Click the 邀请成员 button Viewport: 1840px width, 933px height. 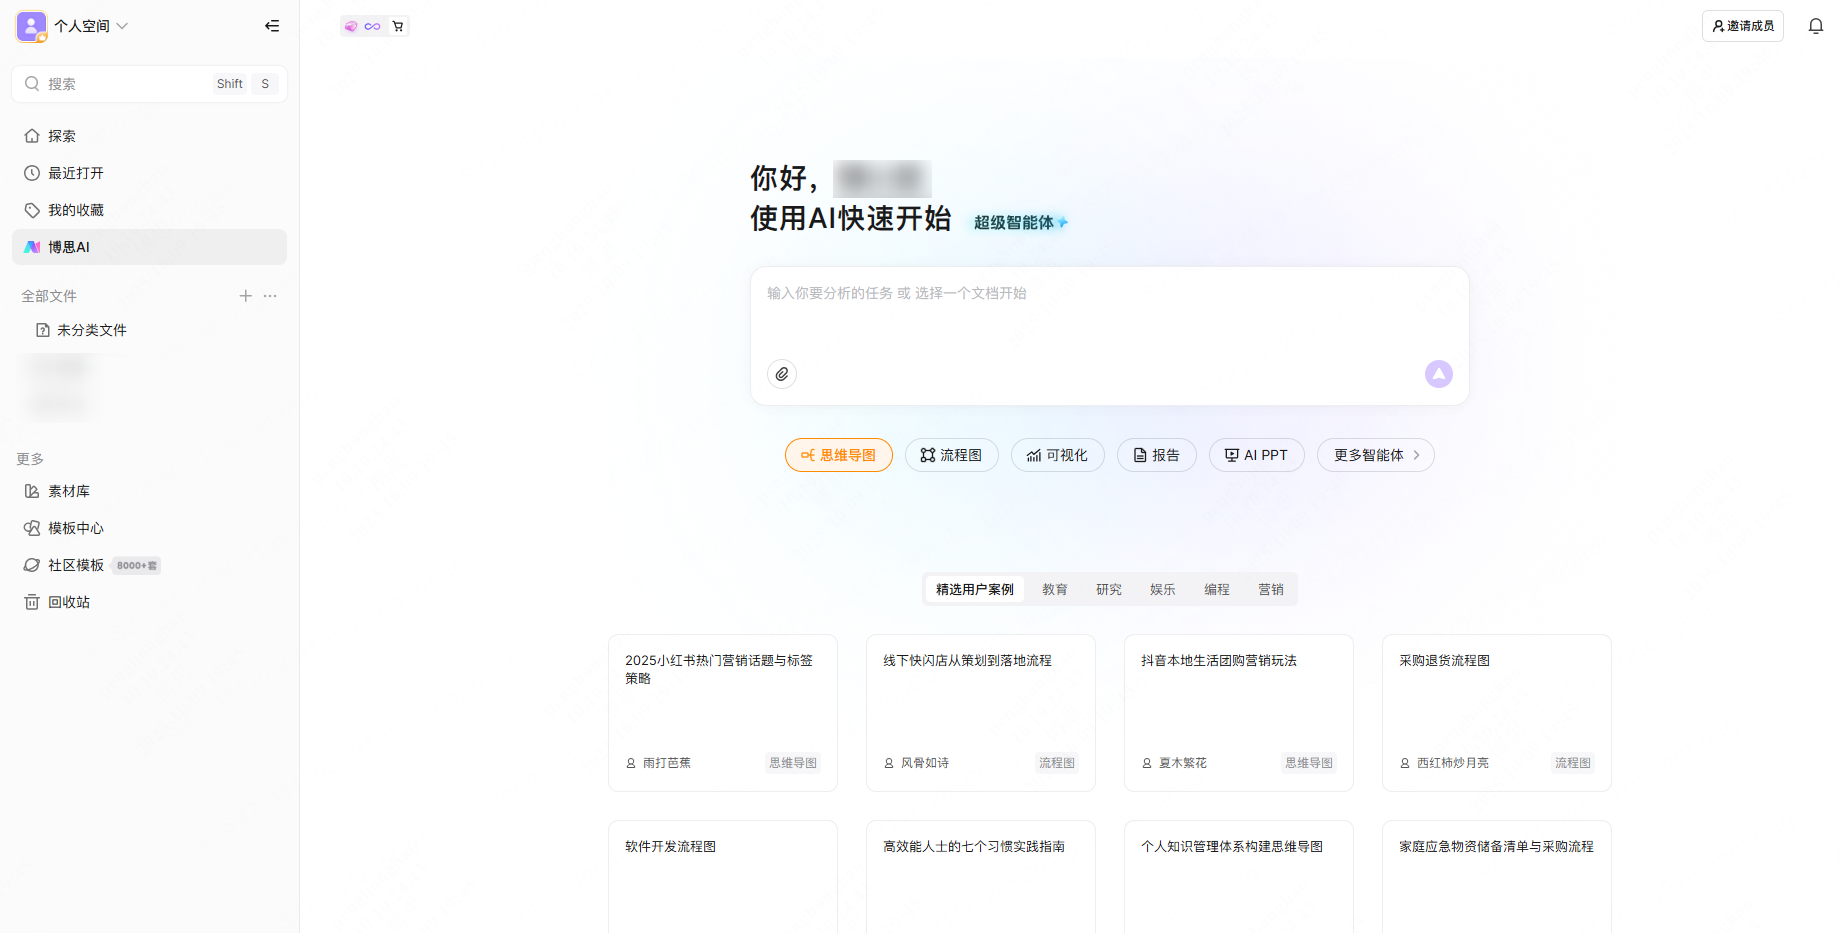point(1742,26)
